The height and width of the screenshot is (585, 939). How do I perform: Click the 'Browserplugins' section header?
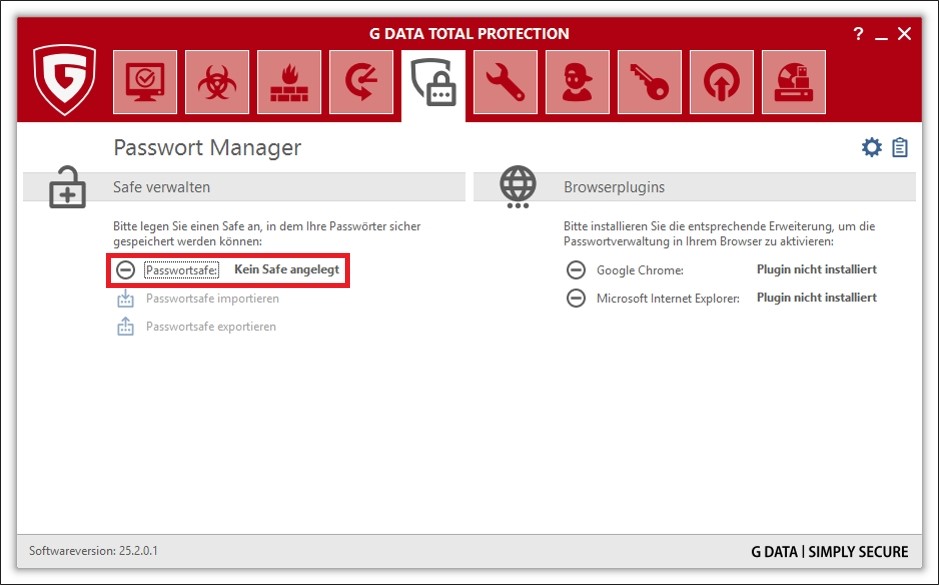[x=614, y=187]
